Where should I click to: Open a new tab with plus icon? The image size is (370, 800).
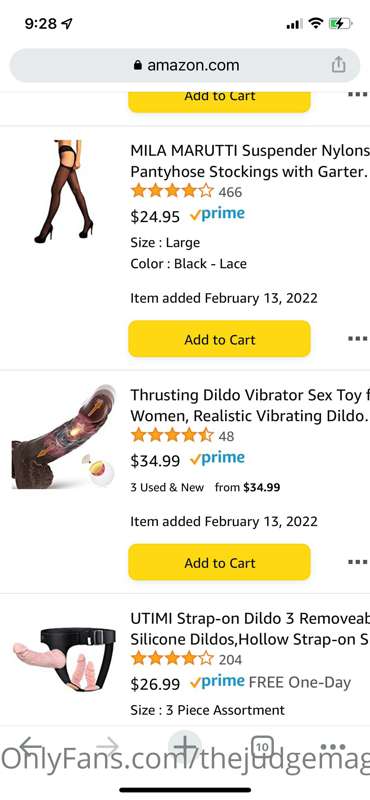(x=185, y=746)
